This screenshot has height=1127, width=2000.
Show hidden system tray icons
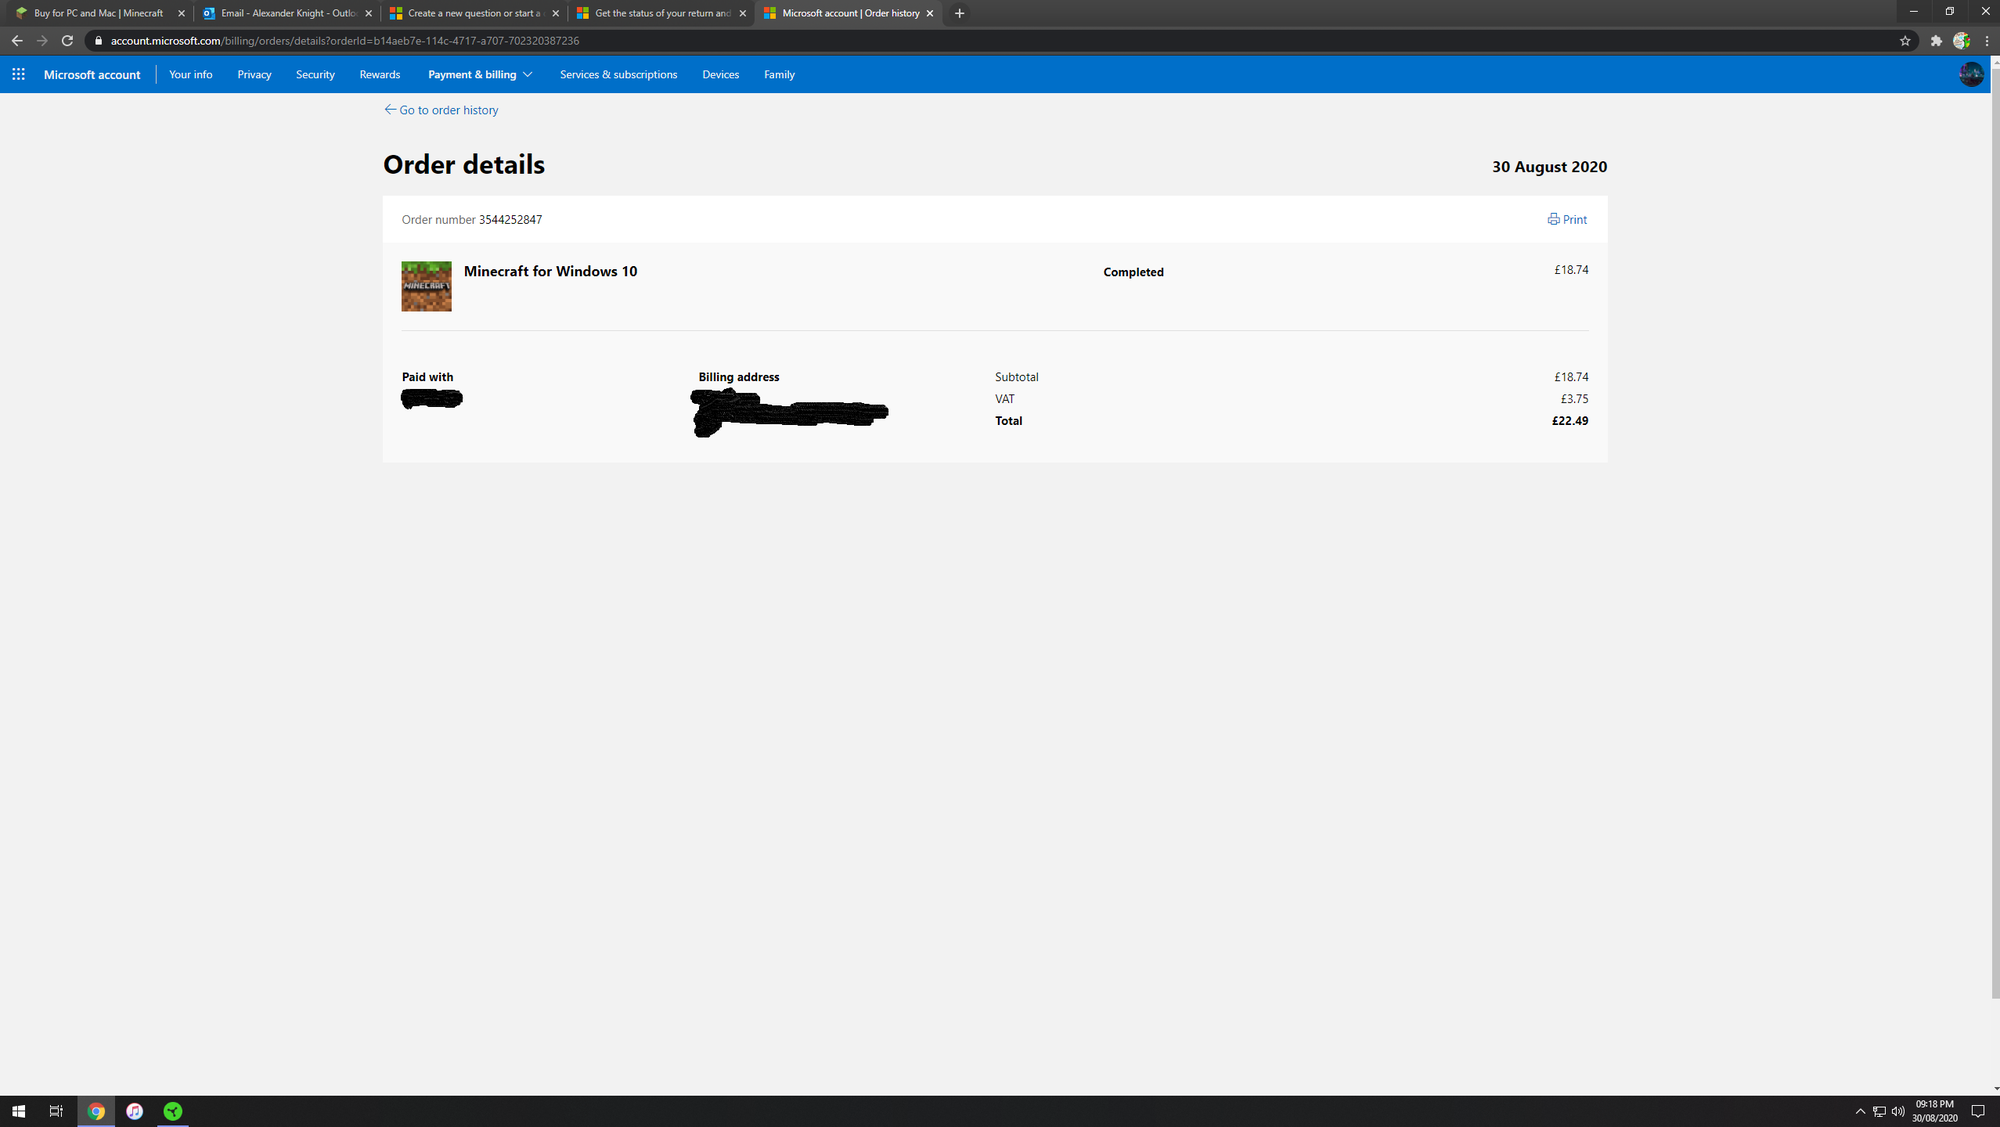pyautogui.click(x=1860, y=1111)
